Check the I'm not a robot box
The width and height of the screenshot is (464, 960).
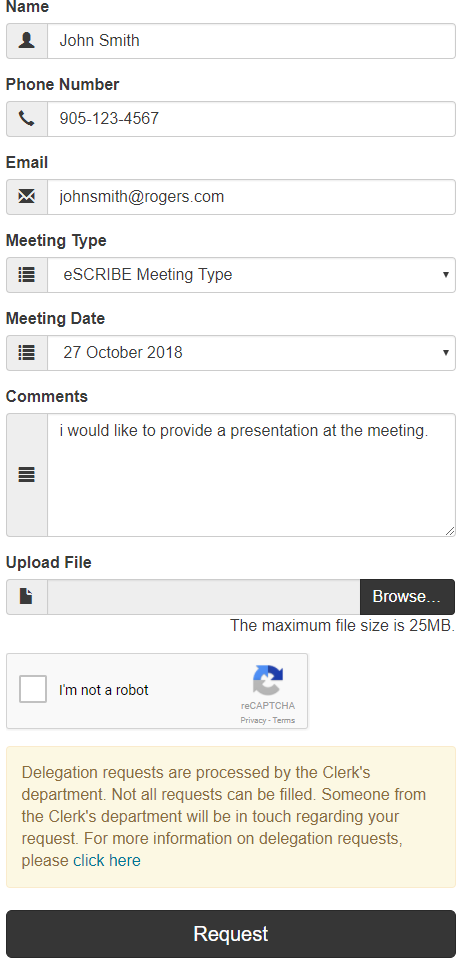click(33, 689)
